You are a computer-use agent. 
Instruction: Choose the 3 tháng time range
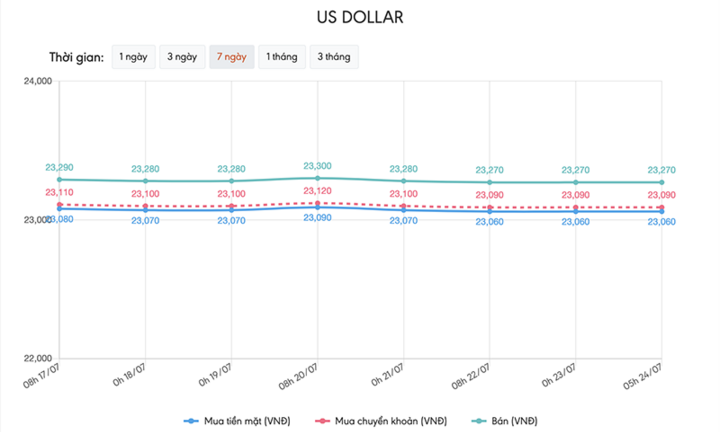tap(333, 57)
